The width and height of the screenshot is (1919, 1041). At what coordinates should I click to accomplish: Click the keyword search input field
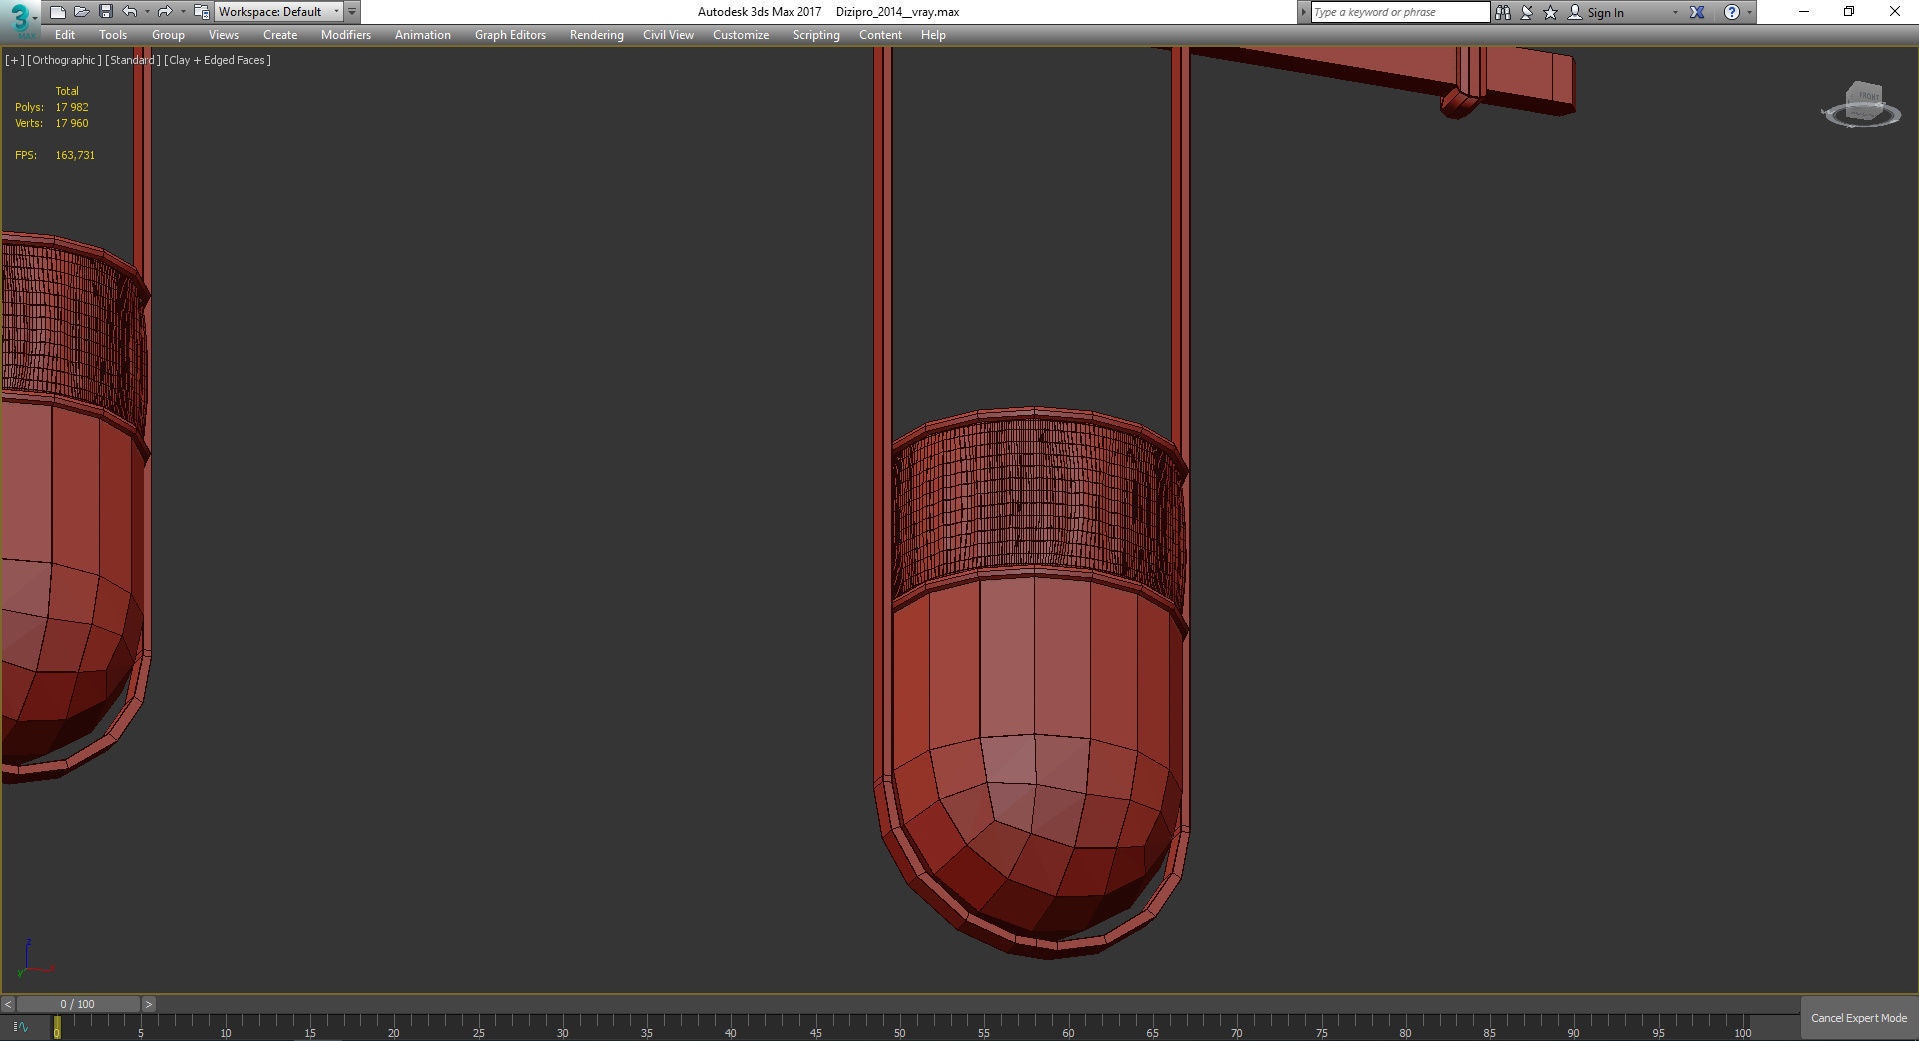[x=1400, y=12]
